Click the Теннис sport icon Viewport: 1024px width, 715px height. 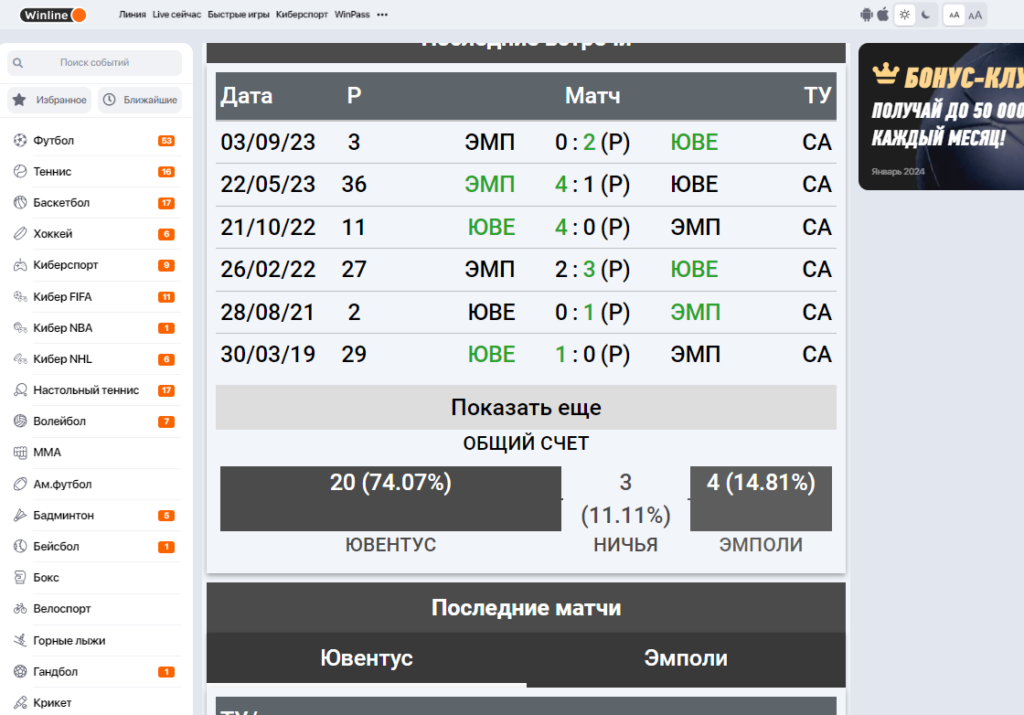tap(20, 172)
